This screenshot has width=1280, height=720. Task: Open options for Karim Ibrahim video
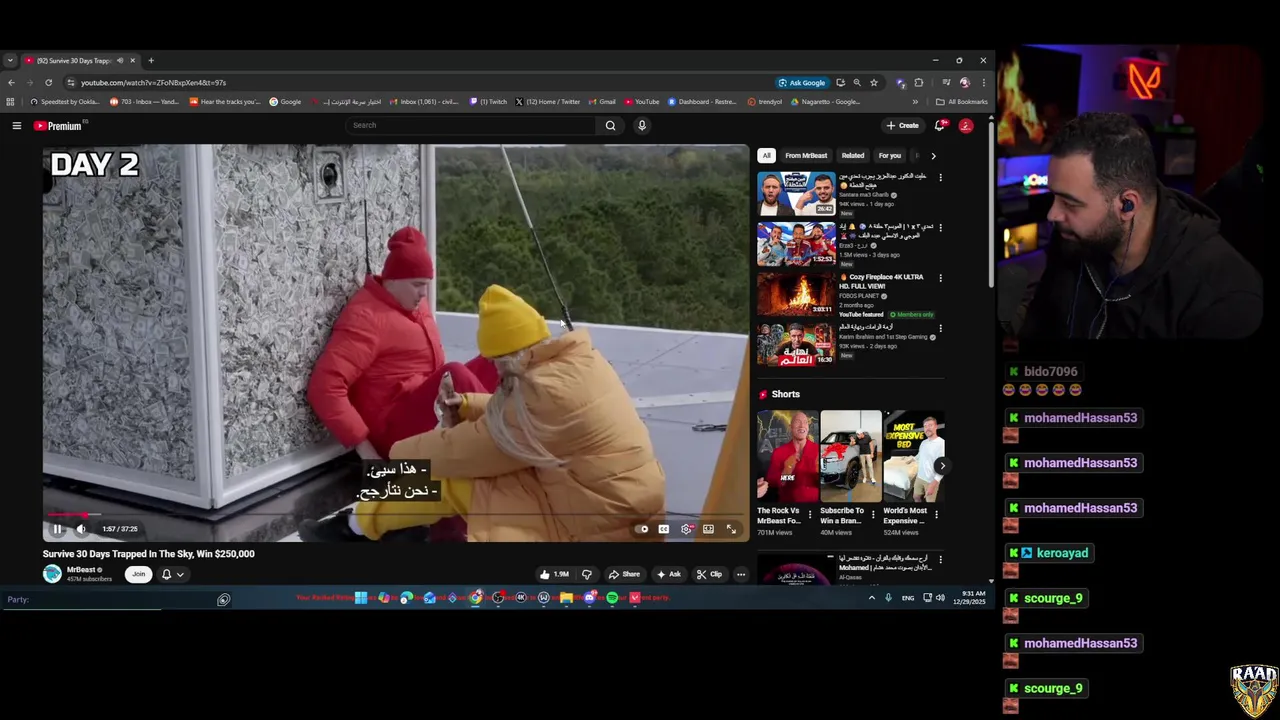point(940,328)
